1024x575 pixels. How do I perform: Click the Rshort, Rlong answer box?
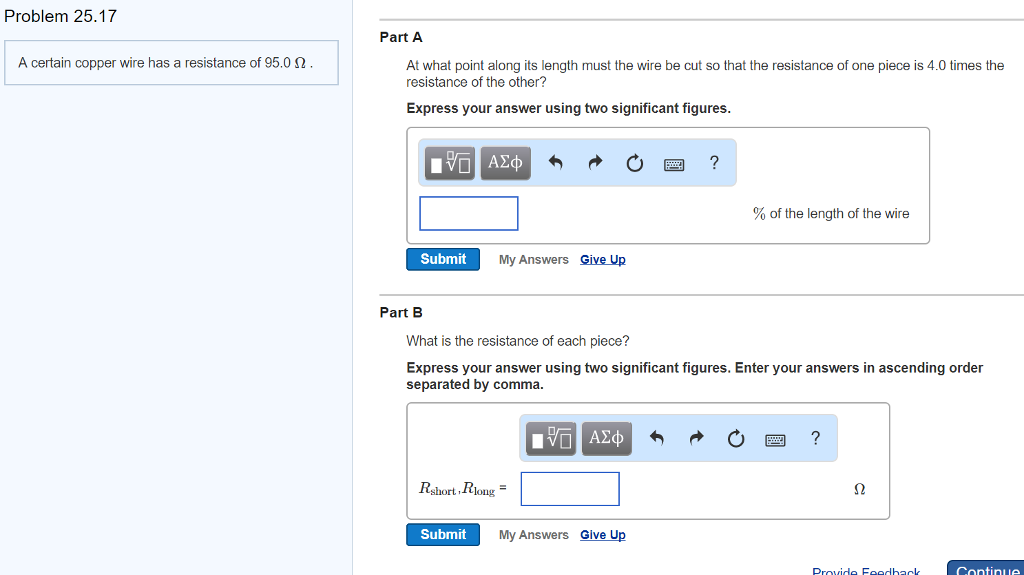(x=570, y=489)
